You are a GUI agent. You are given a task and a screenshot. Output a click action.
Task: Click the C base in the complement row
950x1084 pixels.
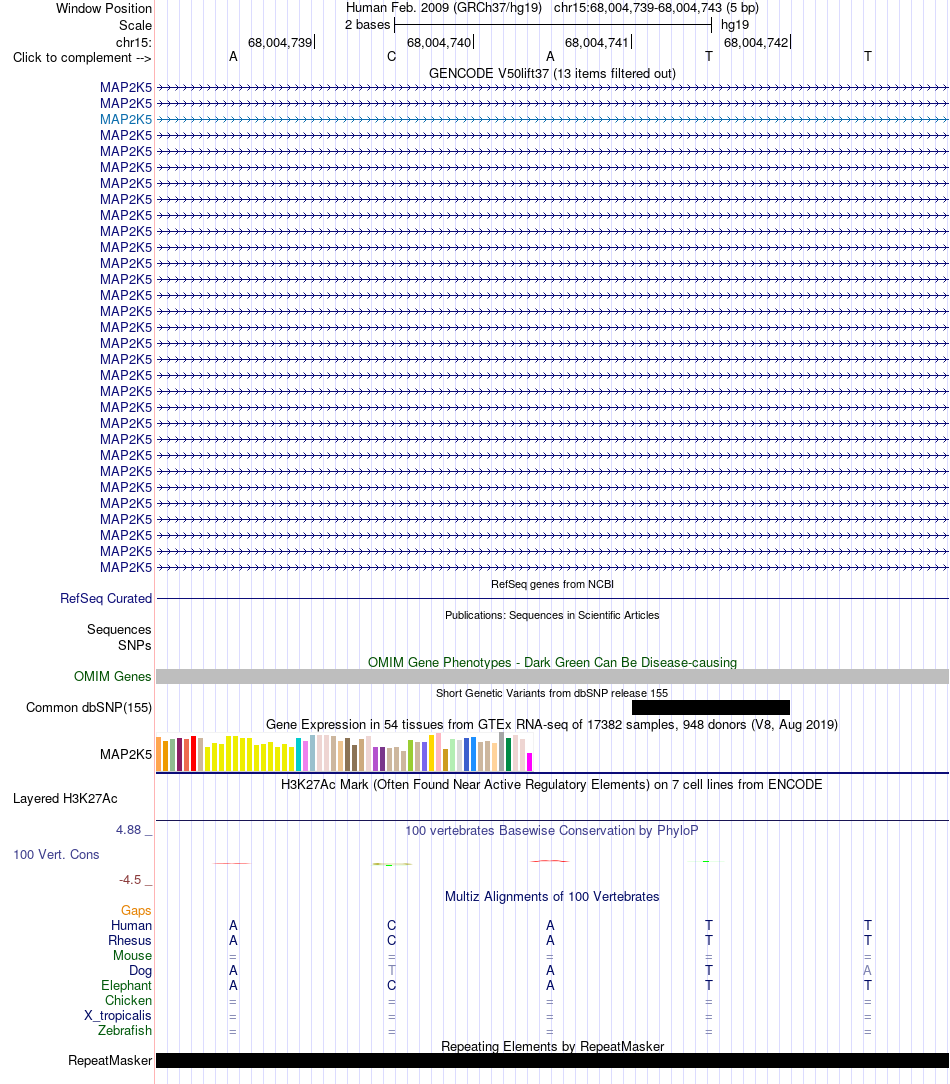tap(391, 57)
